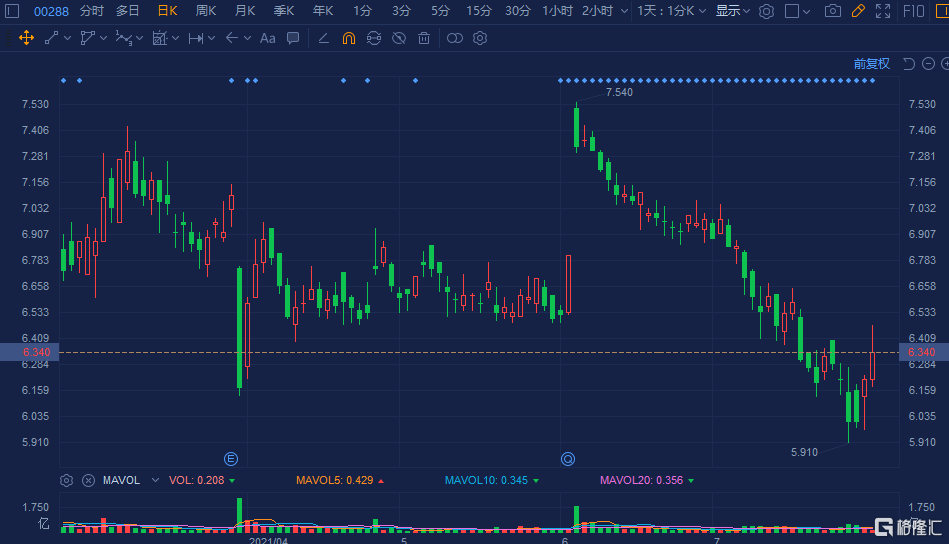Select the 3分 interval

401,11
